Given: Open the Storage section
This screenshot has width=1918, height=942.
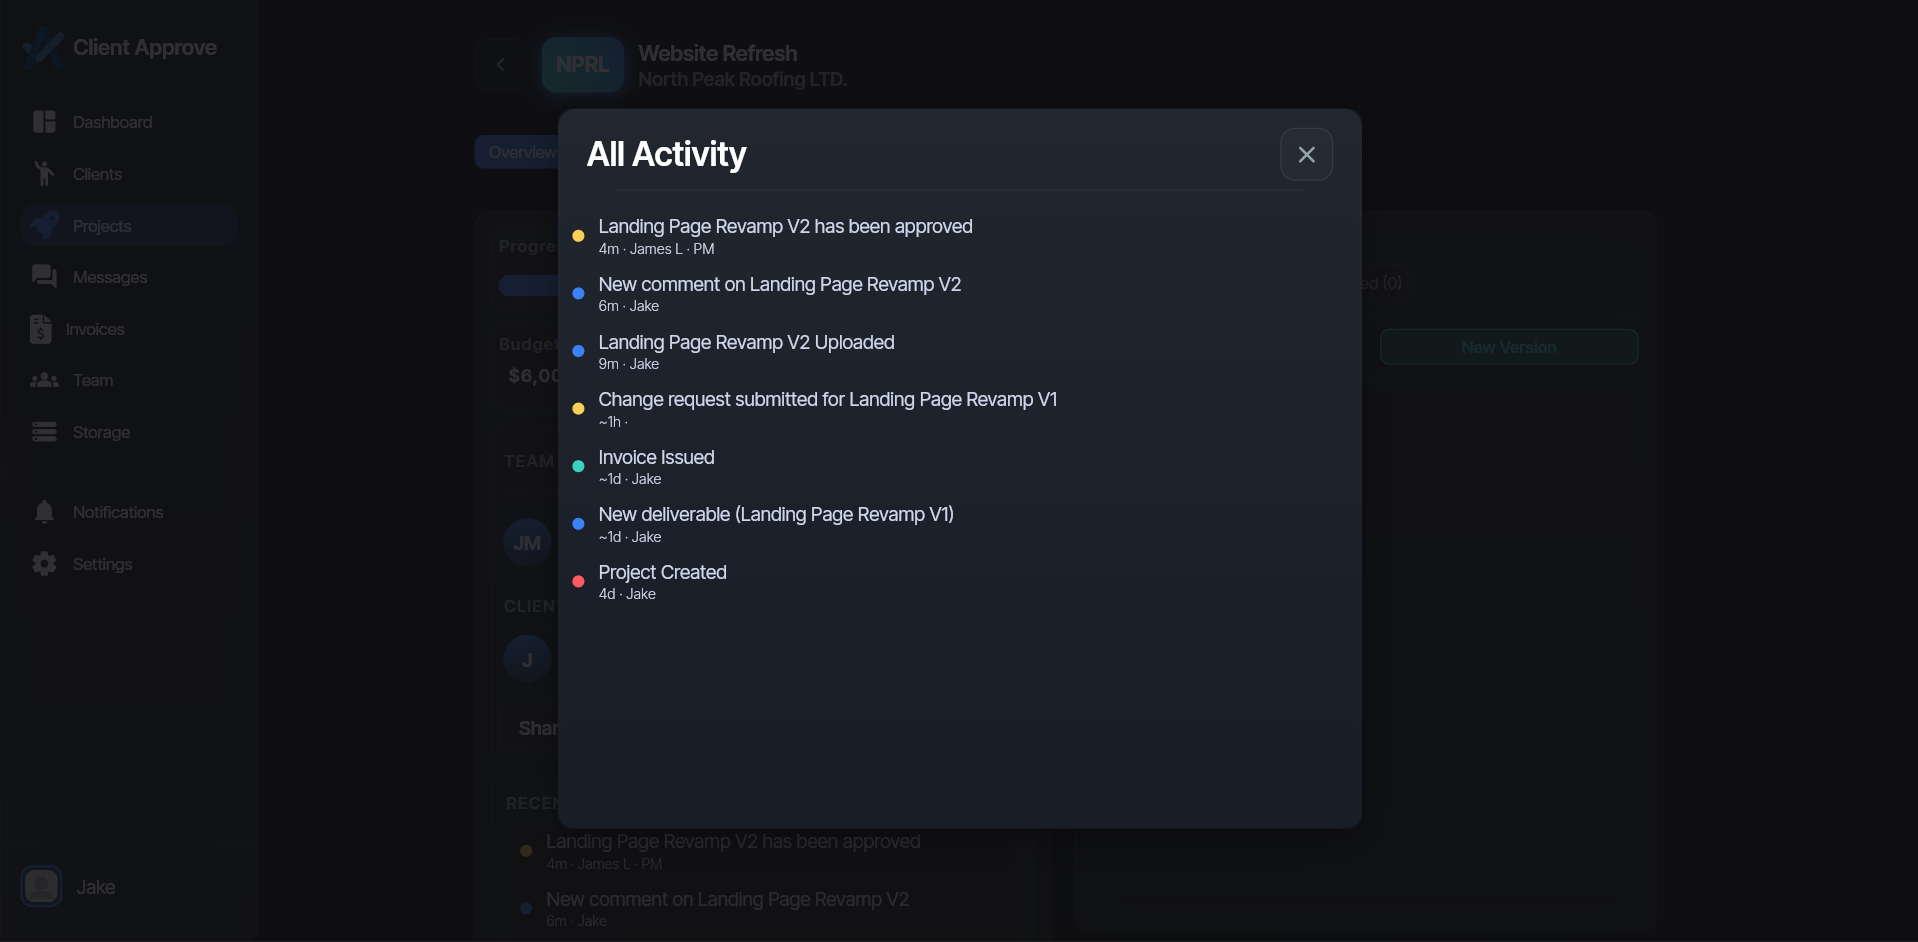Looking at the screenshot, I should pos(101,432).
